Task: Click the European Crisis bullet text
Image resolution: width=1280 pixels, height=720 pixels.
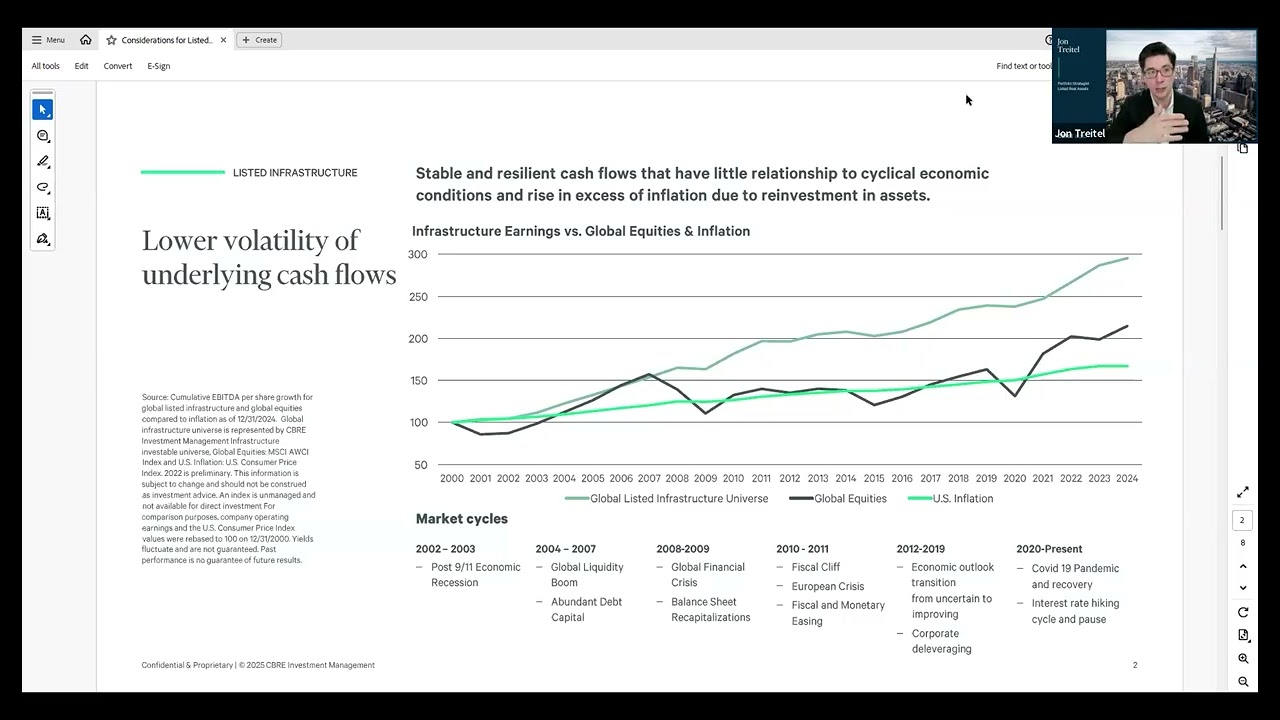Action: (828, 587)
